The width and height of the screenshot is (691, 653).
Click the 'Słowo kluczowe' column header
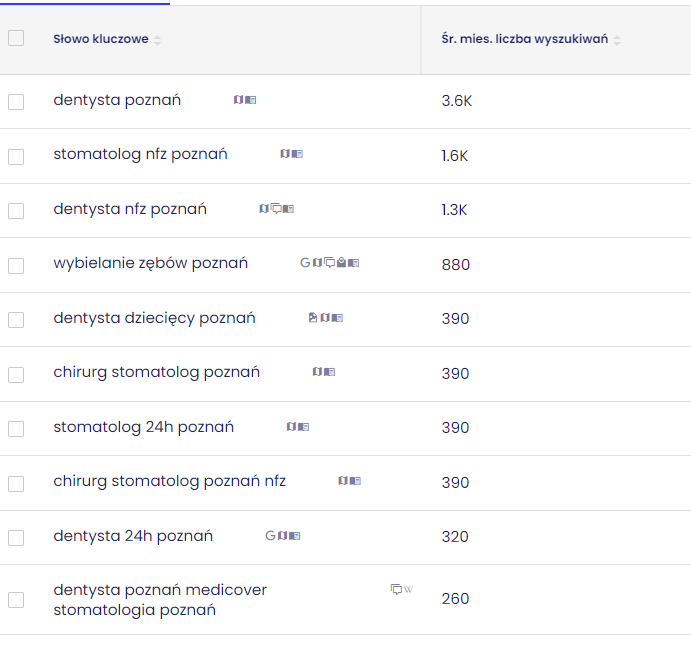(101, 39)
